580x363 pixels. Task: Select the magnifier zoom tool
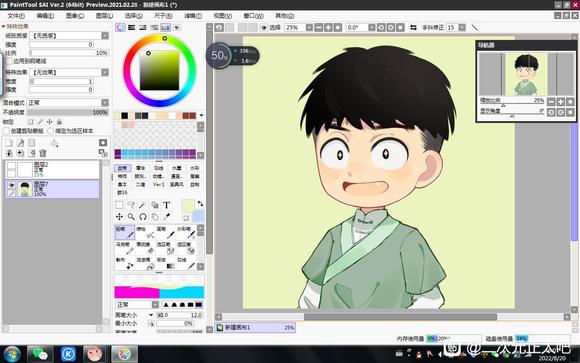pyautogui.click(x=131, y=217)
